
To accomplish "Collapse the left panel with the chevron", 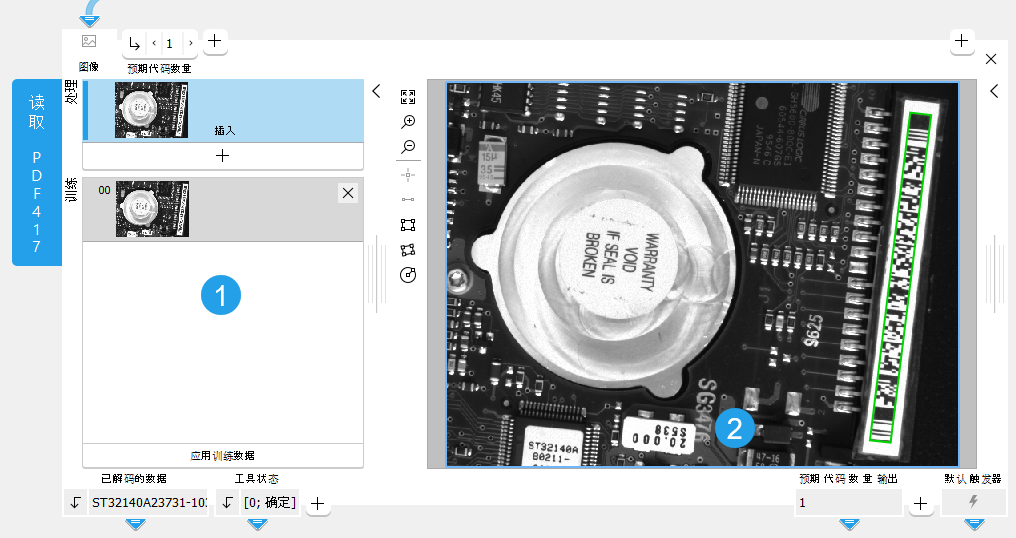I will (376, 91).
